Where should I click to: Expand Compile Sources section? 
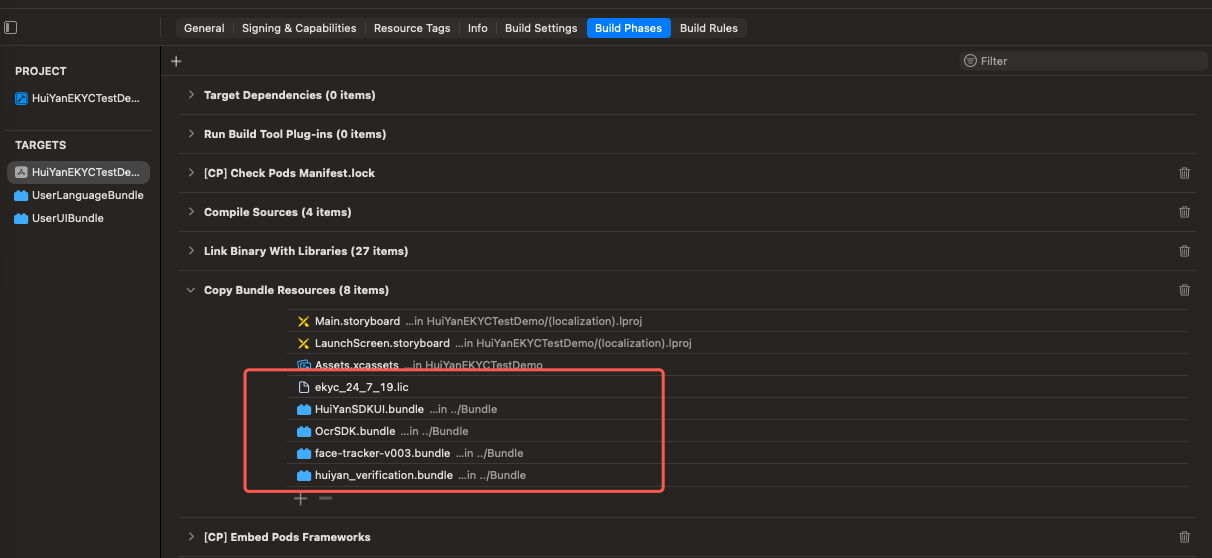point(191,212)
